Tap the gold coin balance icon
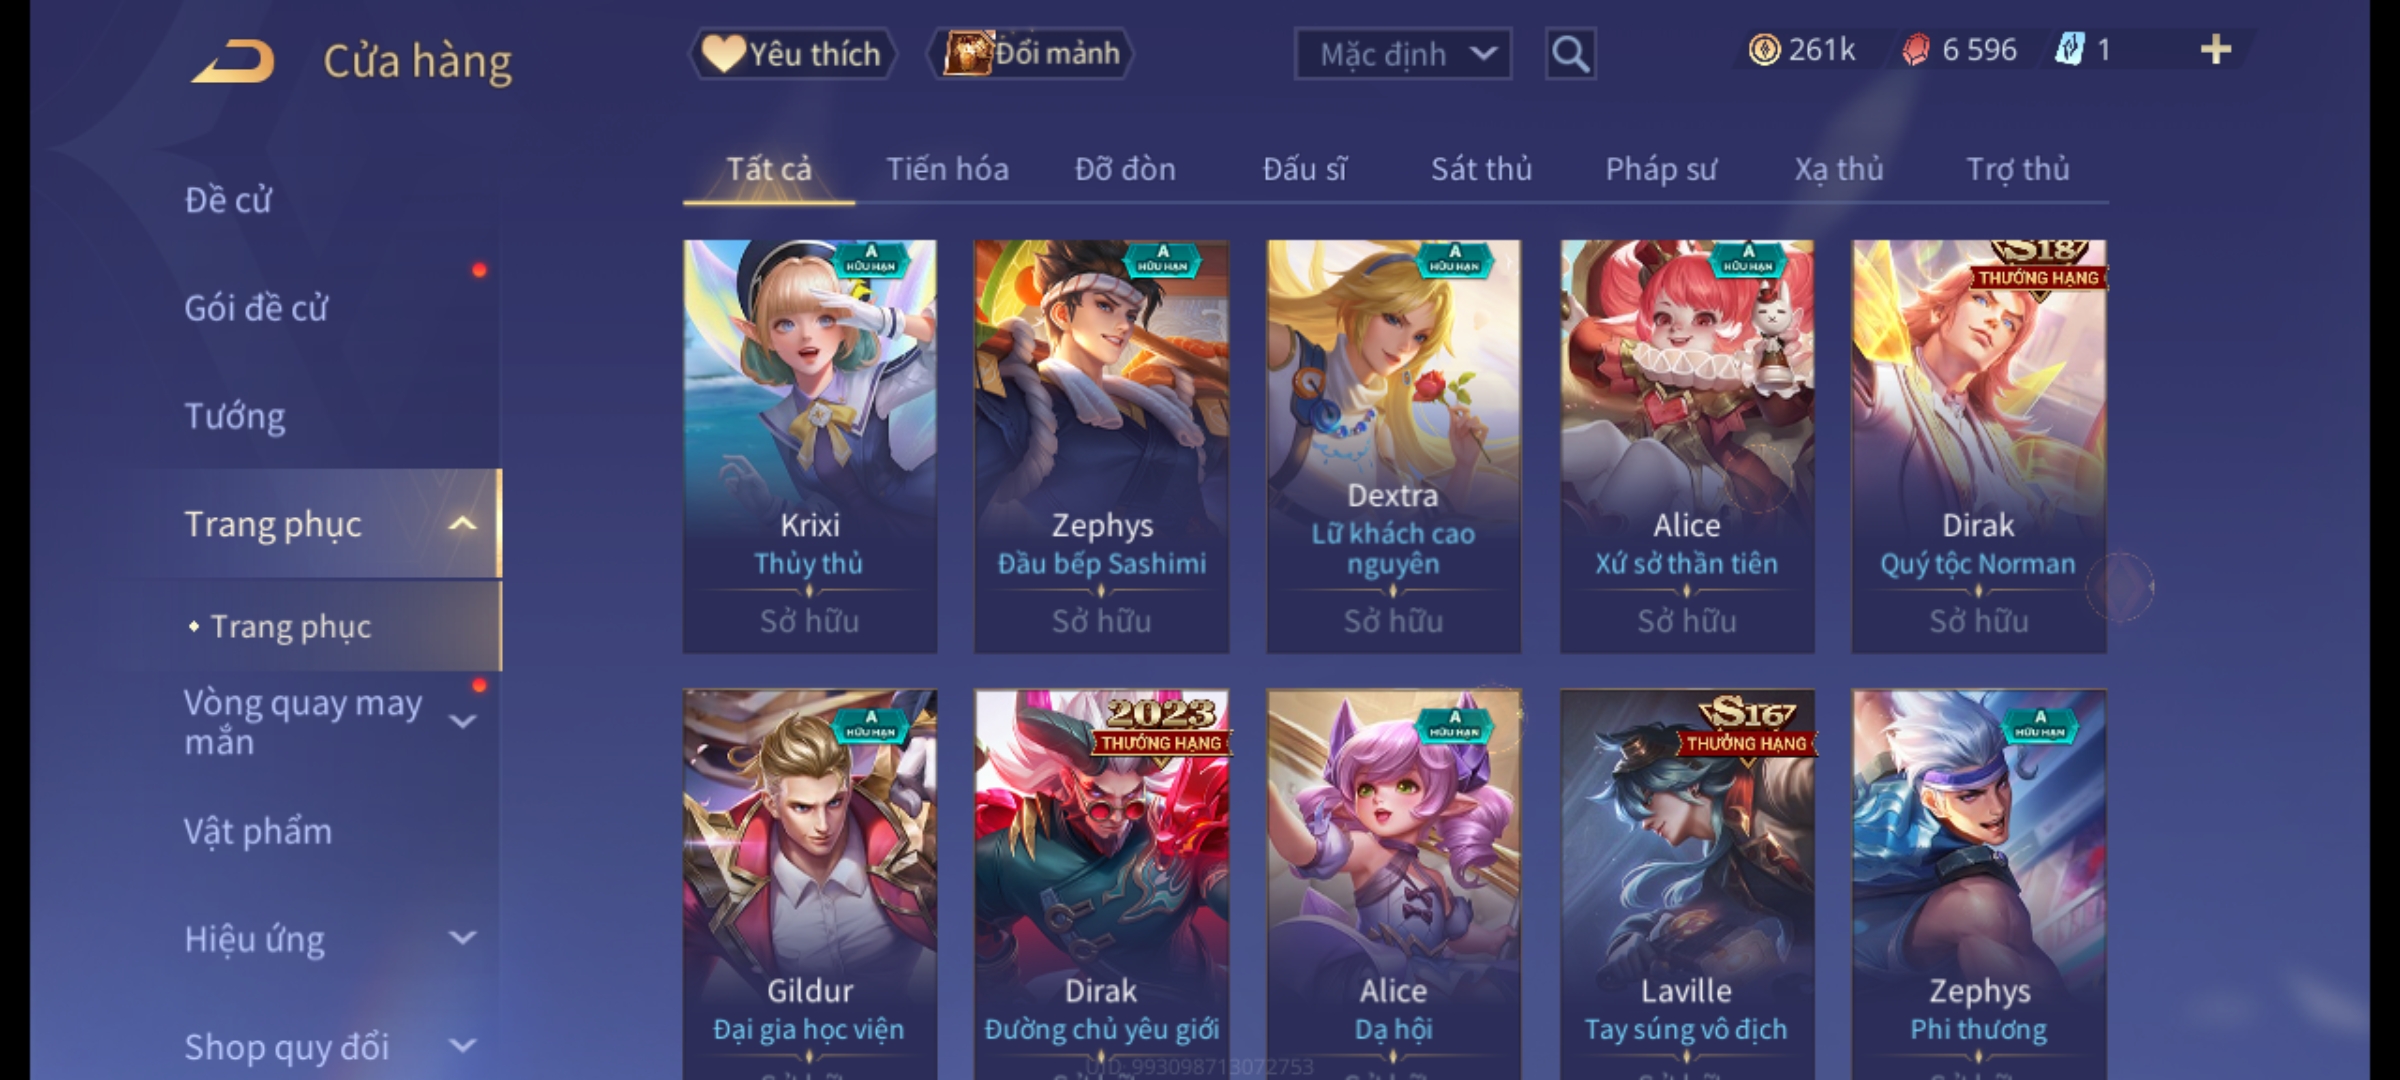This screenshot has height=1080, width=2400. [1764, 50]
